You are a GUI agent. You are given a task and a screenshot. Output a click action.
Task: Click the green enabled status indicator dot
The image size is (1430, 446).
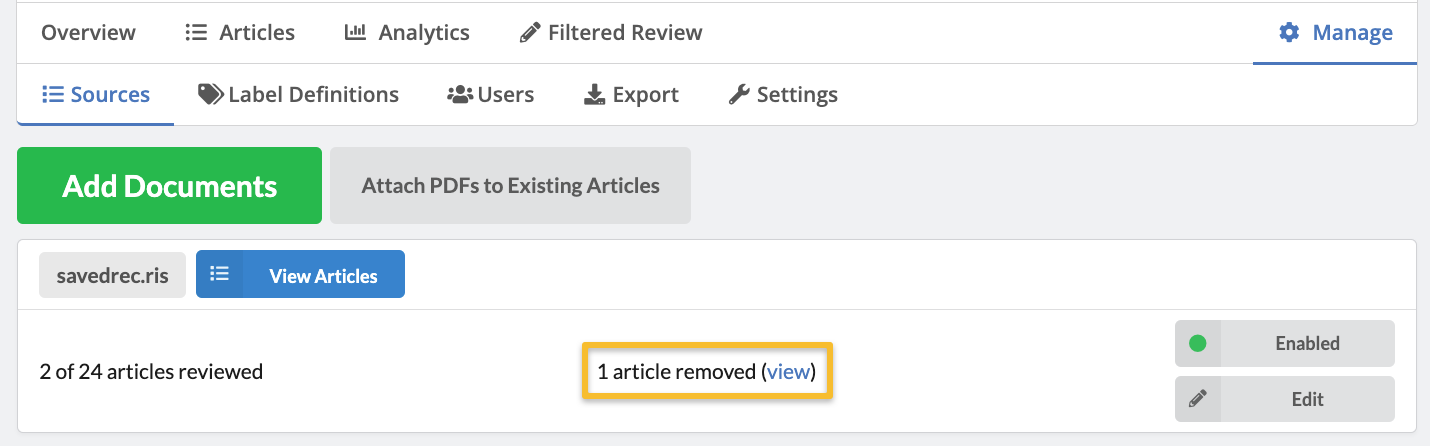(x=1197, y=343)
